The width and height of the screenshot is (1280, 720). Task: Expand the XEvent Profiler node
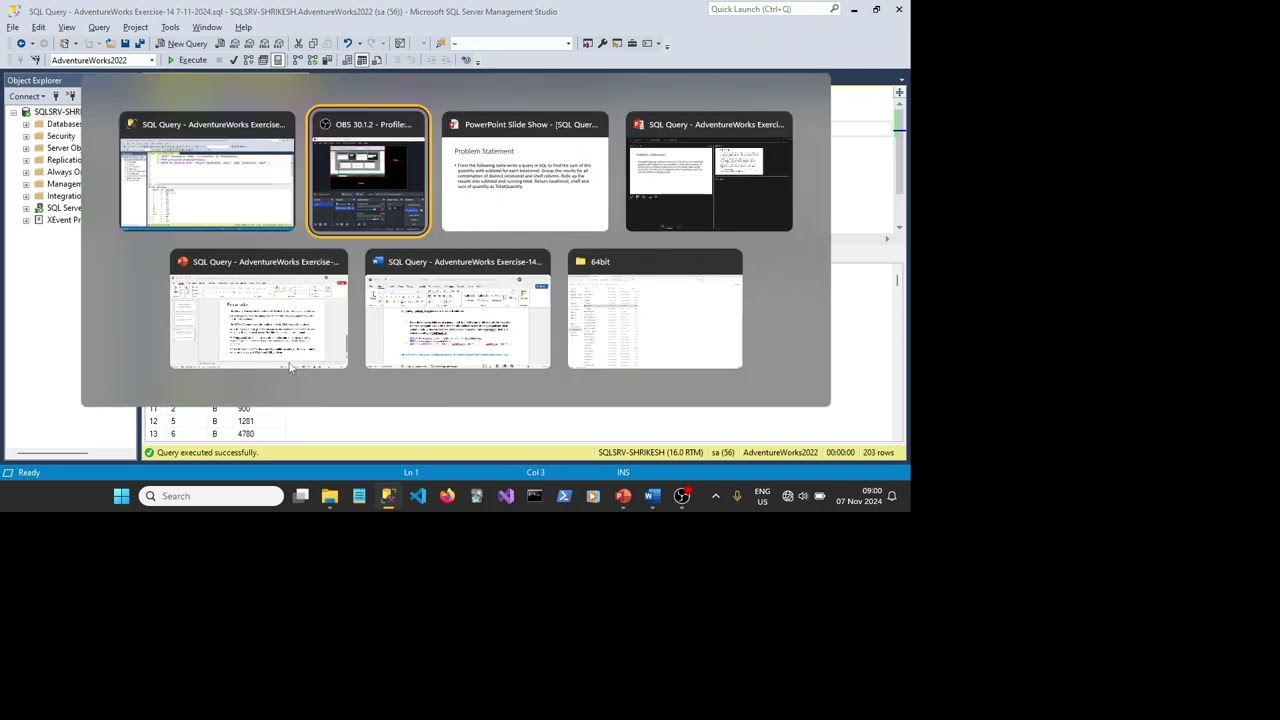point(26,220)
